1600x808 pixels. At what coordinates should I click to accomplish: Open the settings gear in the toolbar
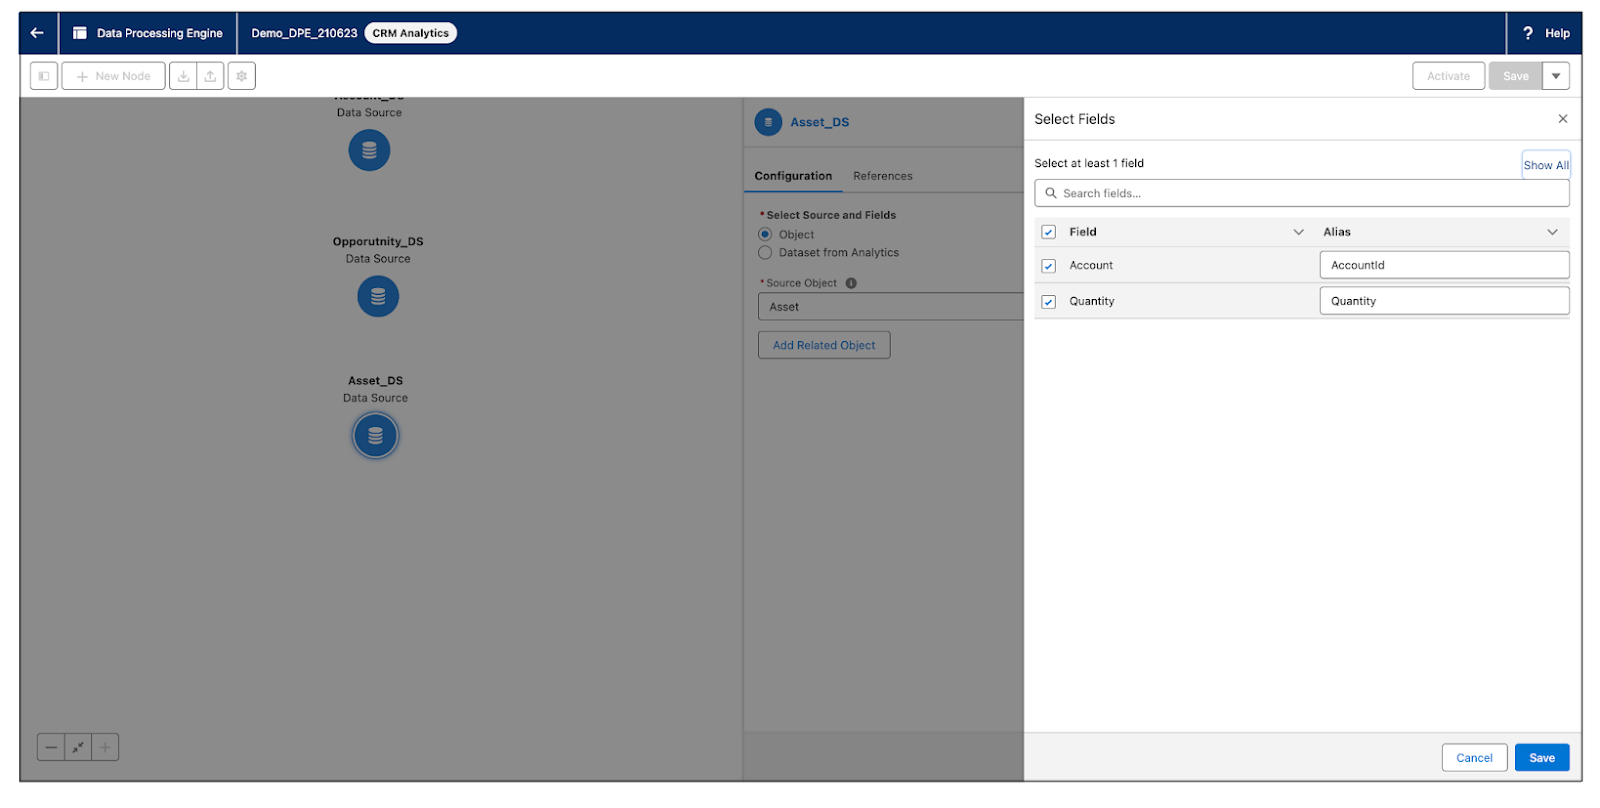point(241,76)
